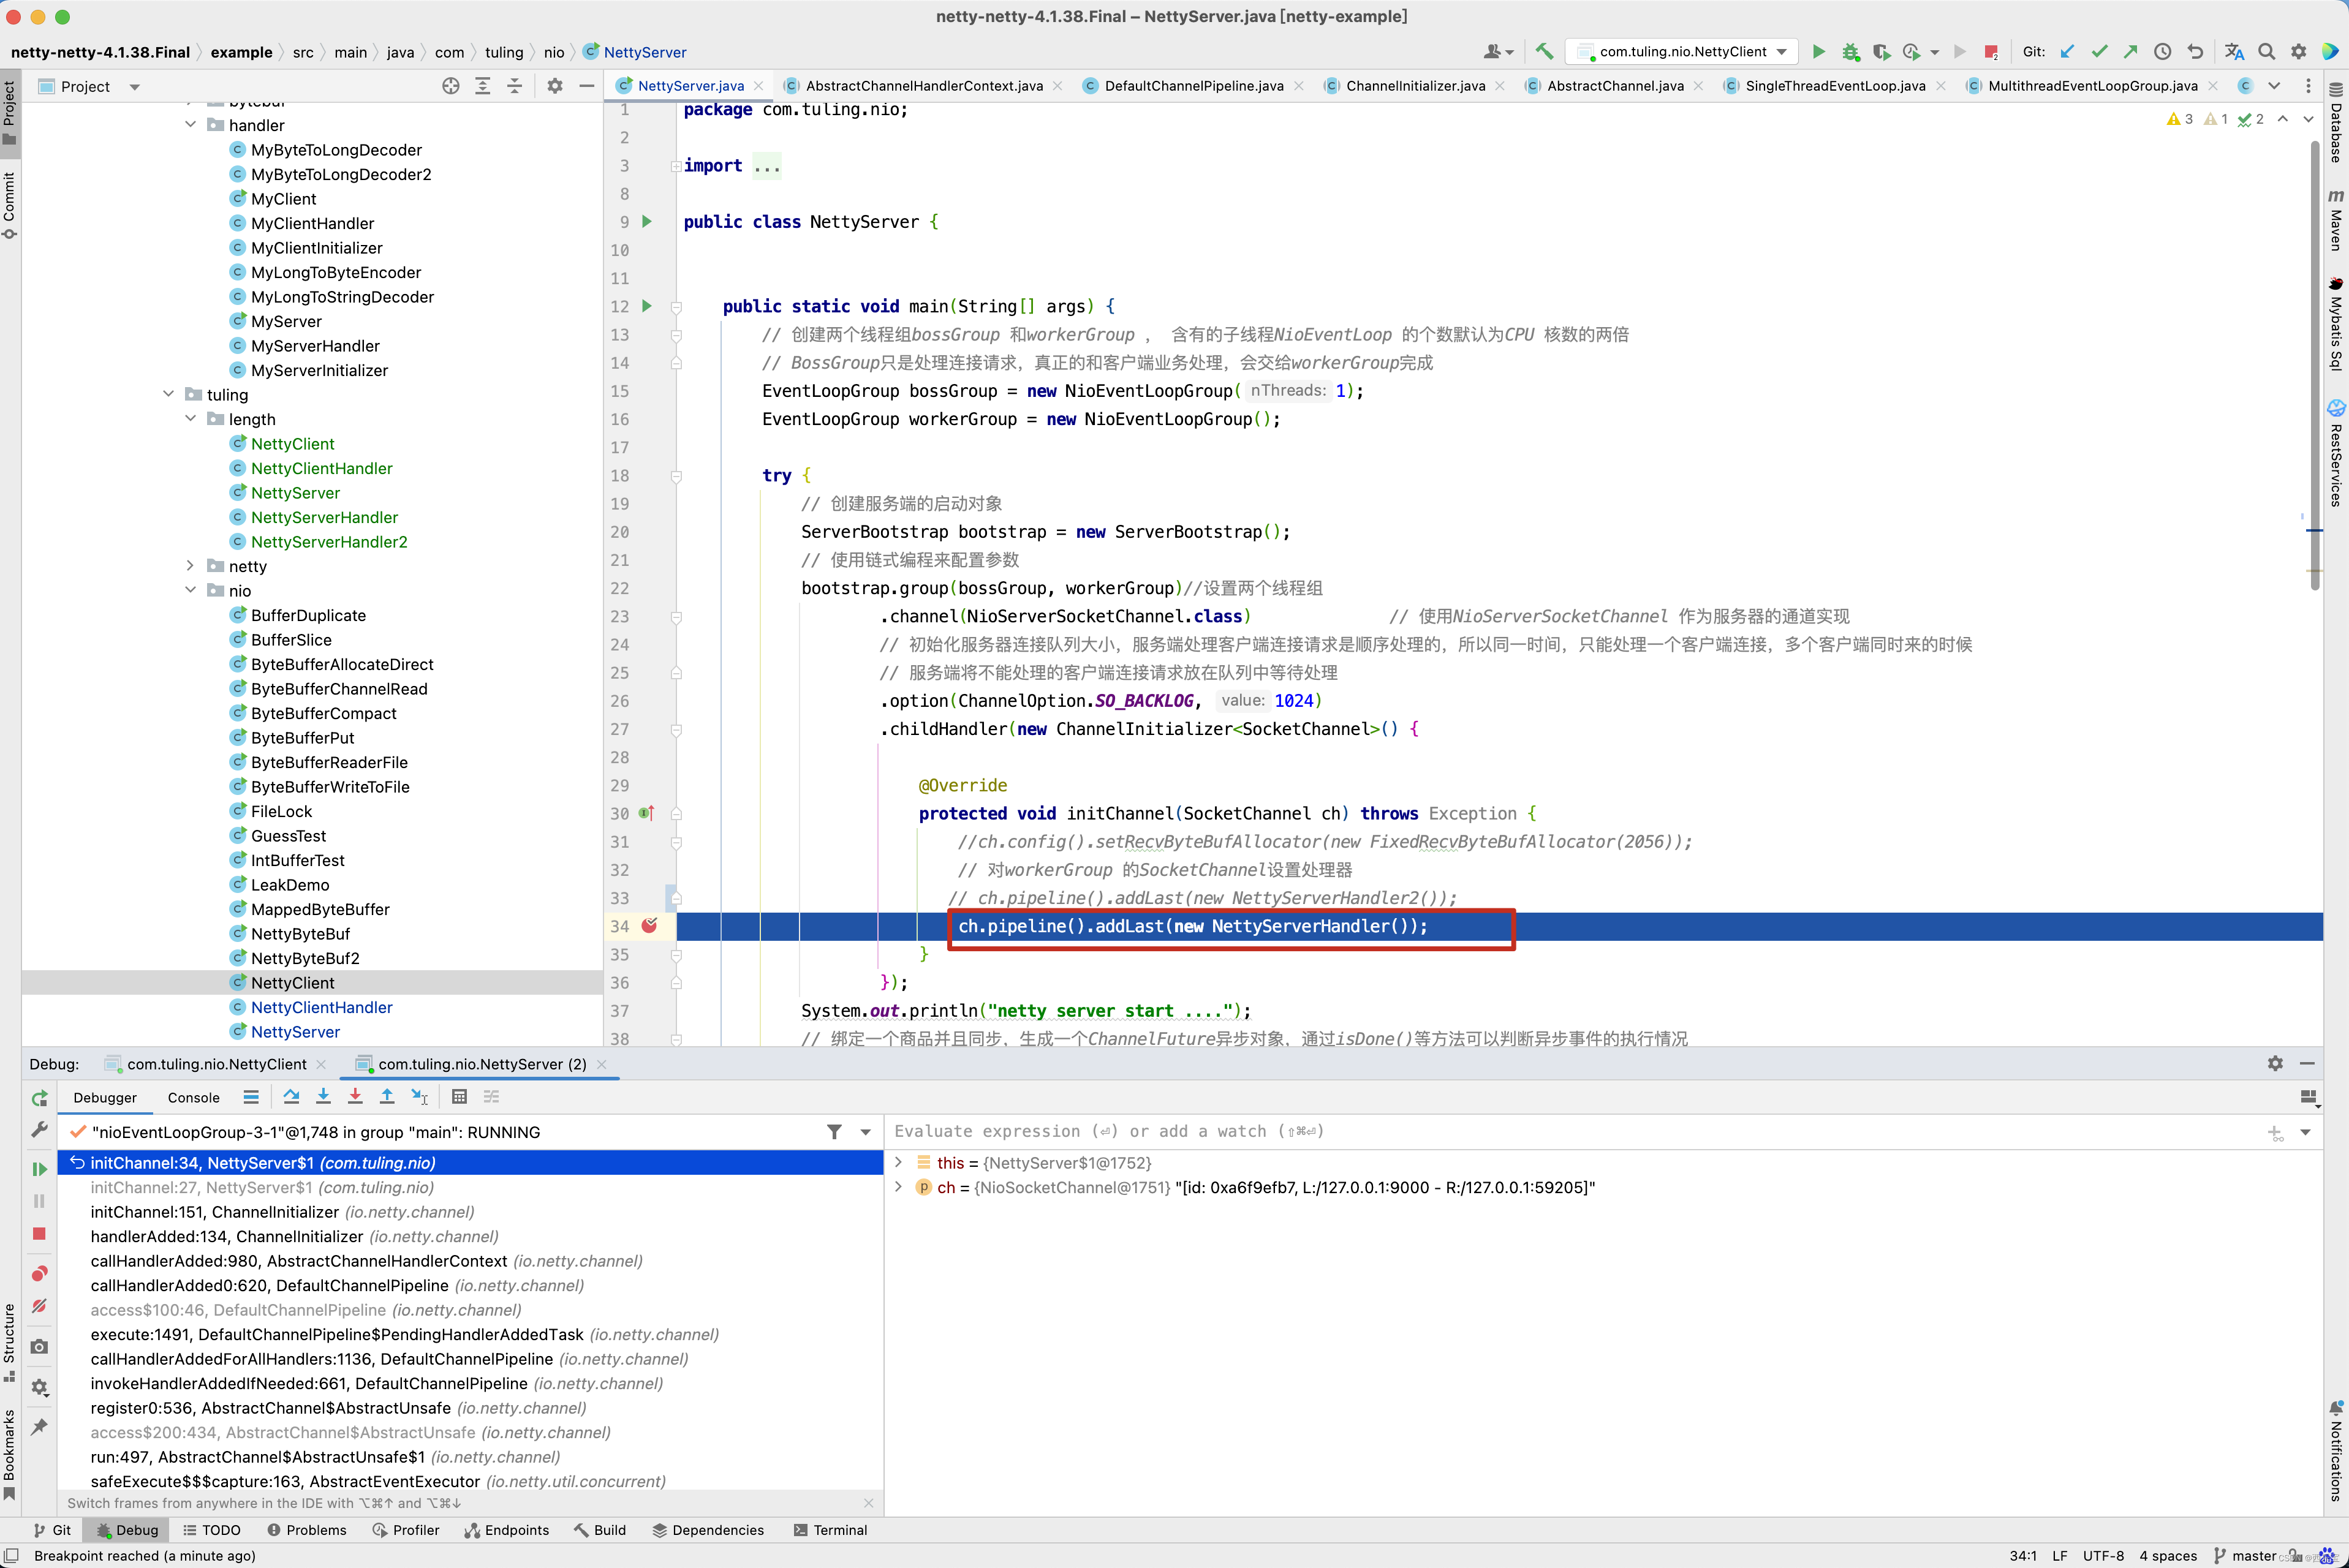This screenshot has width=2349, height=1568.
Task: Open the DefaultChannelPipeline.java editor tab
Action: [1193, 86]
